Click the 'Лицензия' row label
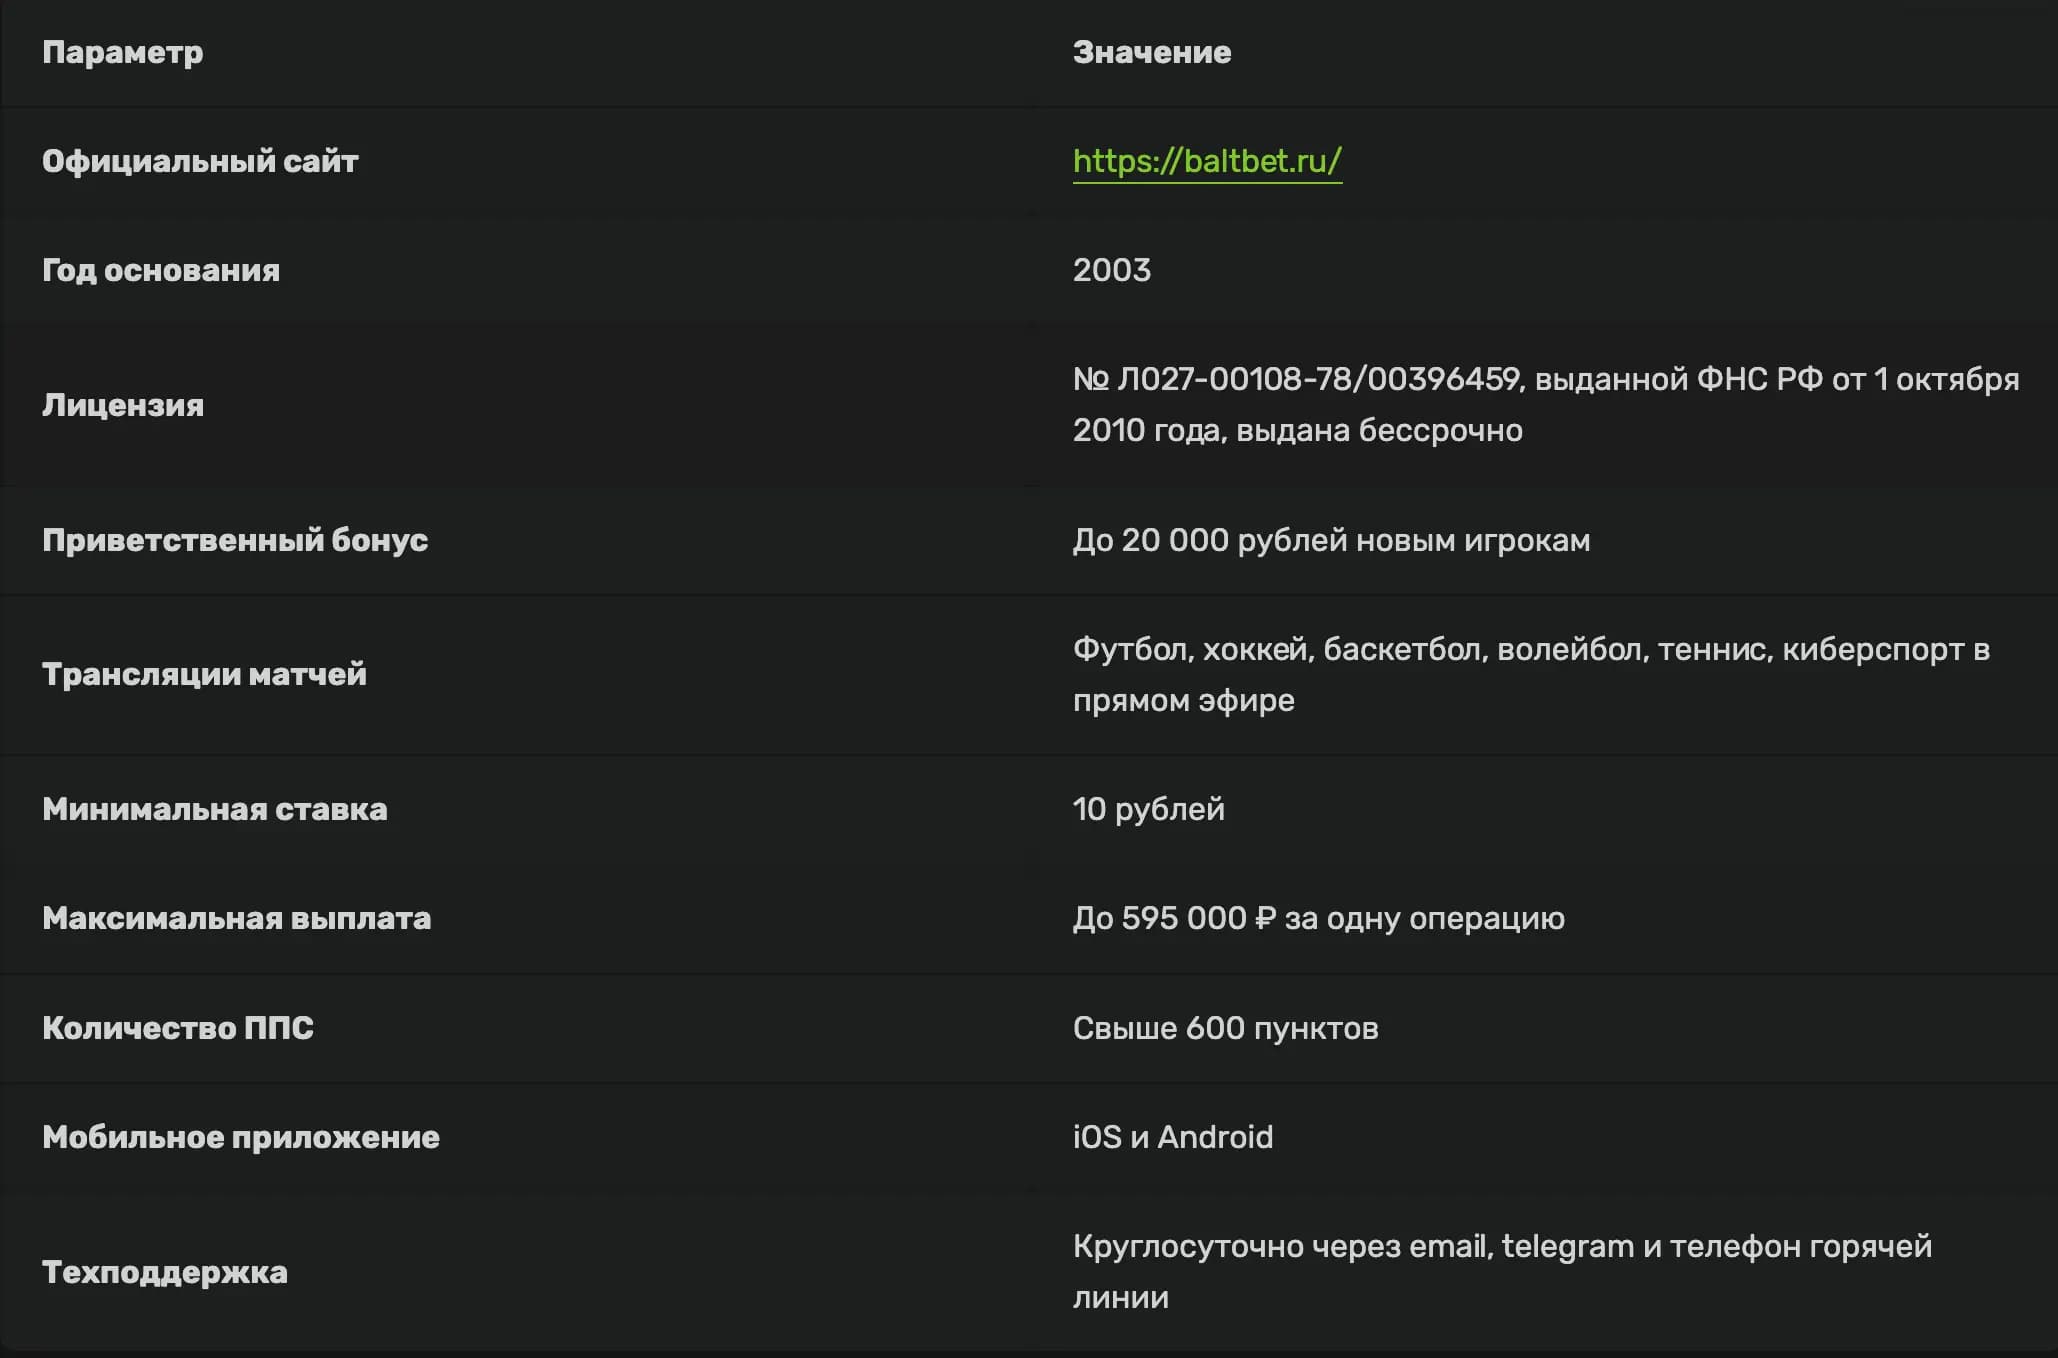This screenshot has width=2058, height=1358. (123, 405)
